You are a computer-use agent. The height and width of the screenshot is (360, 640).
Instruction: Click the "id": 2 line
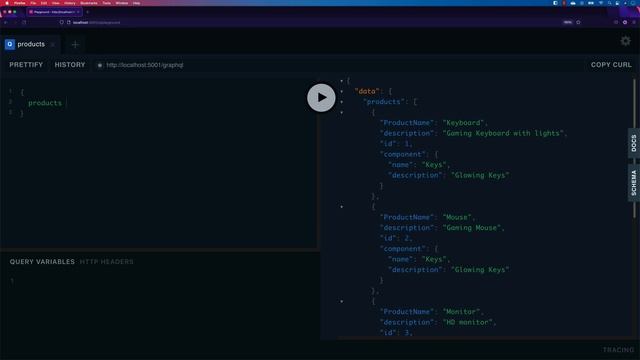pyautogui.click(x=396, y=238)
